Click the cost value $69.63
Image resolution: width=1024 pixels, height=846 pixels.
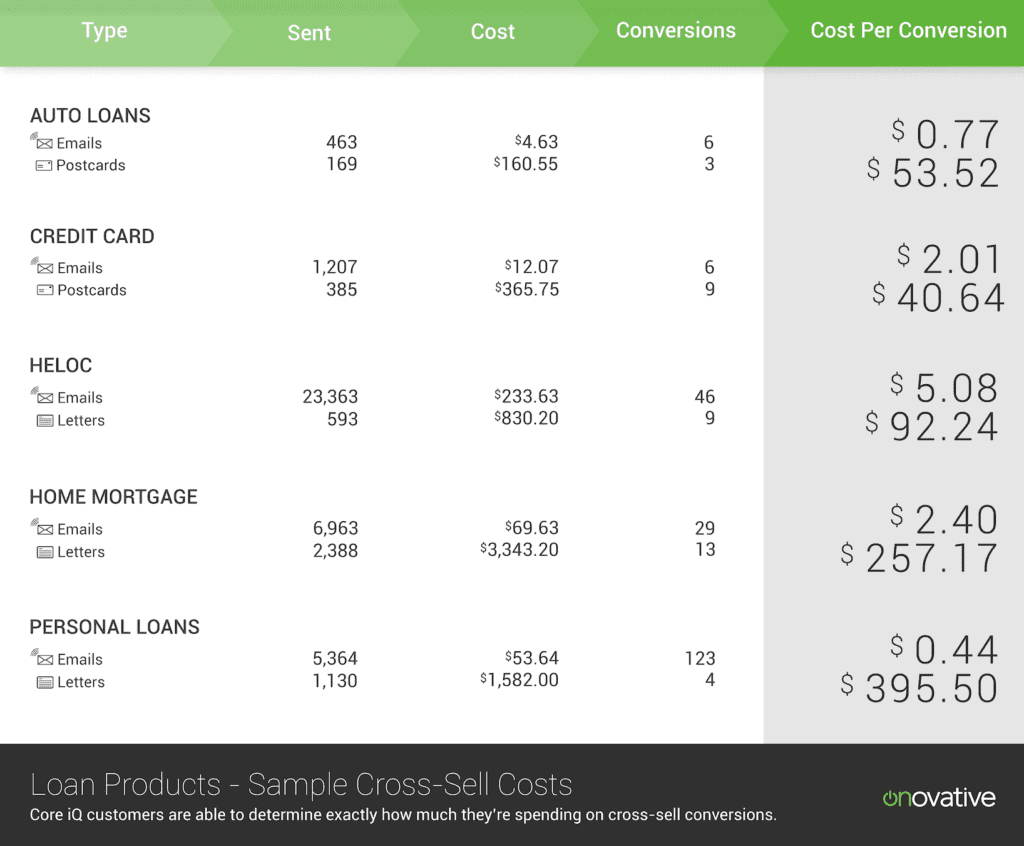pos(532,527)
